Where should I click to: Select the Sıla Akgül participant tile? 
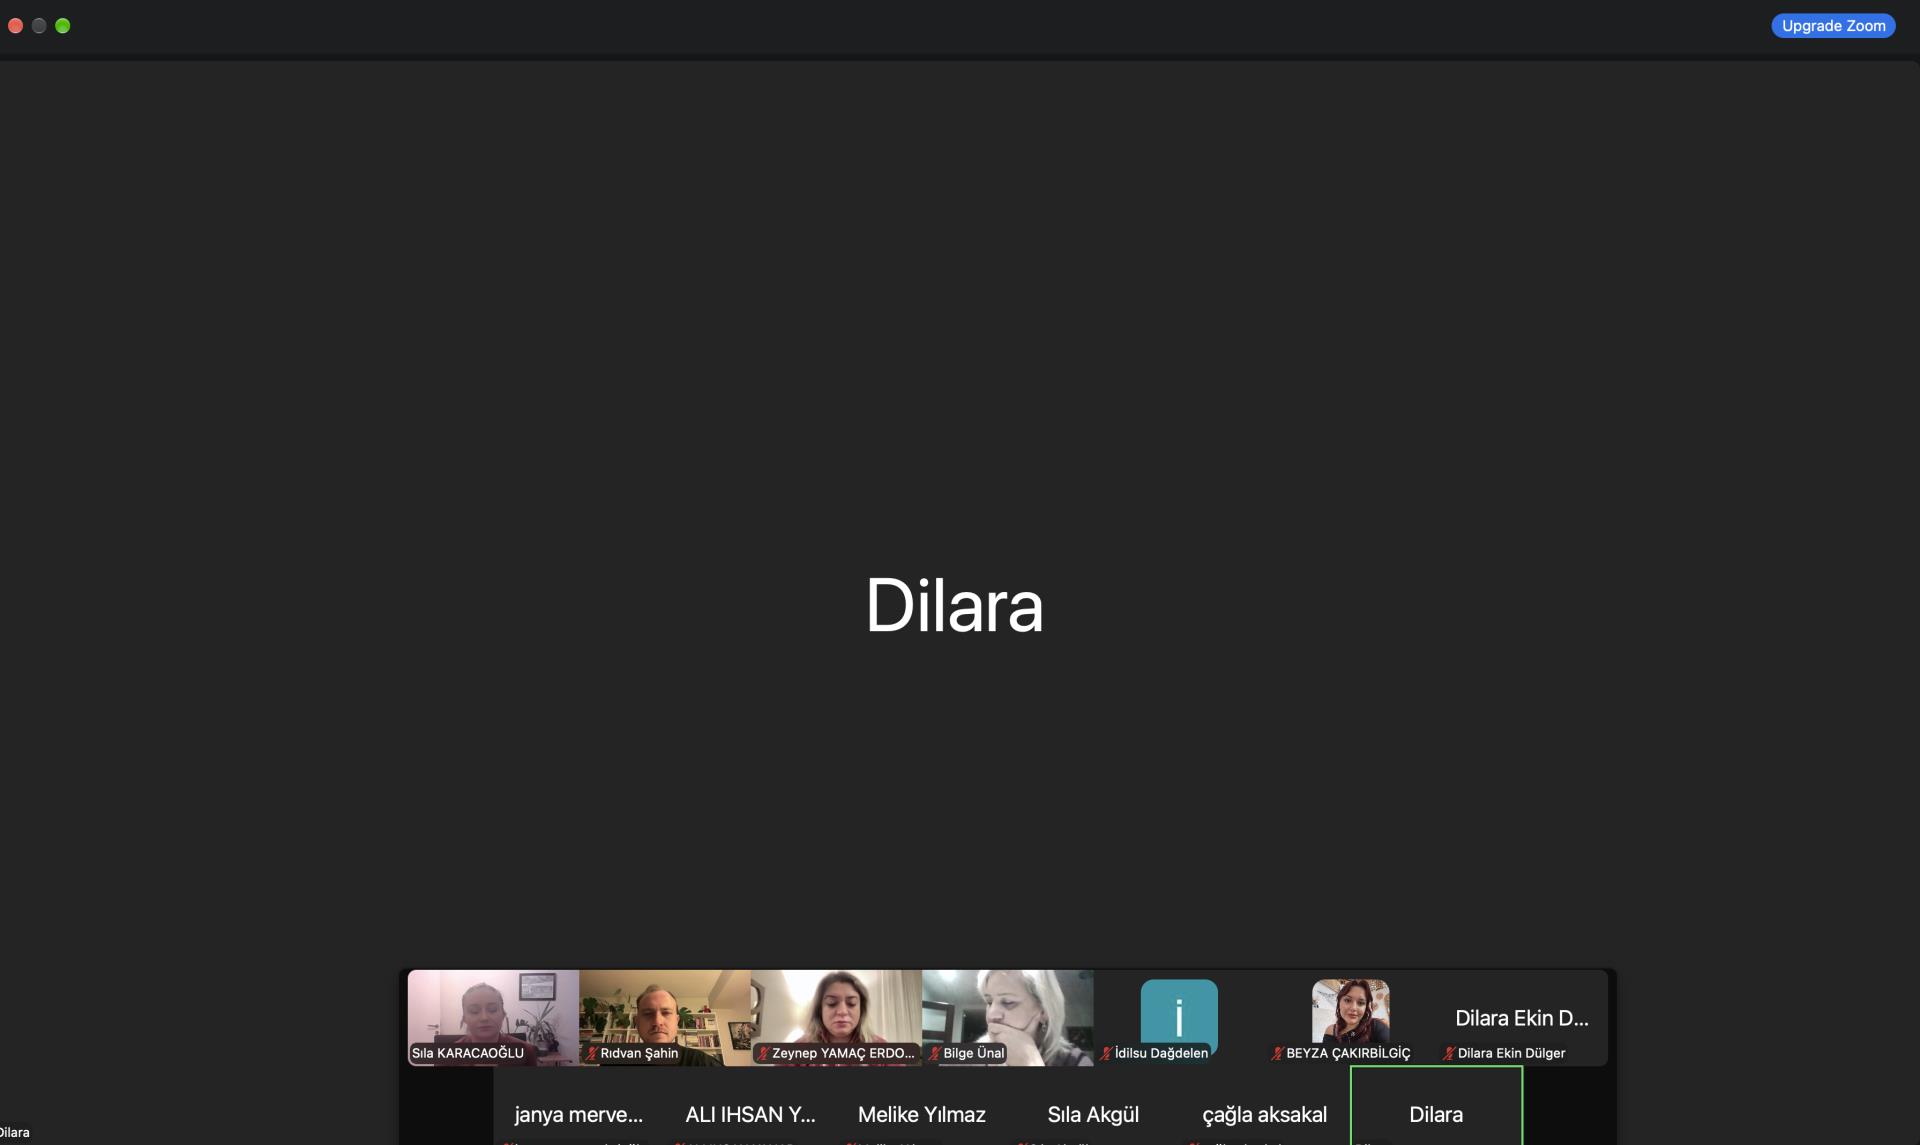coord(1093,1106)
